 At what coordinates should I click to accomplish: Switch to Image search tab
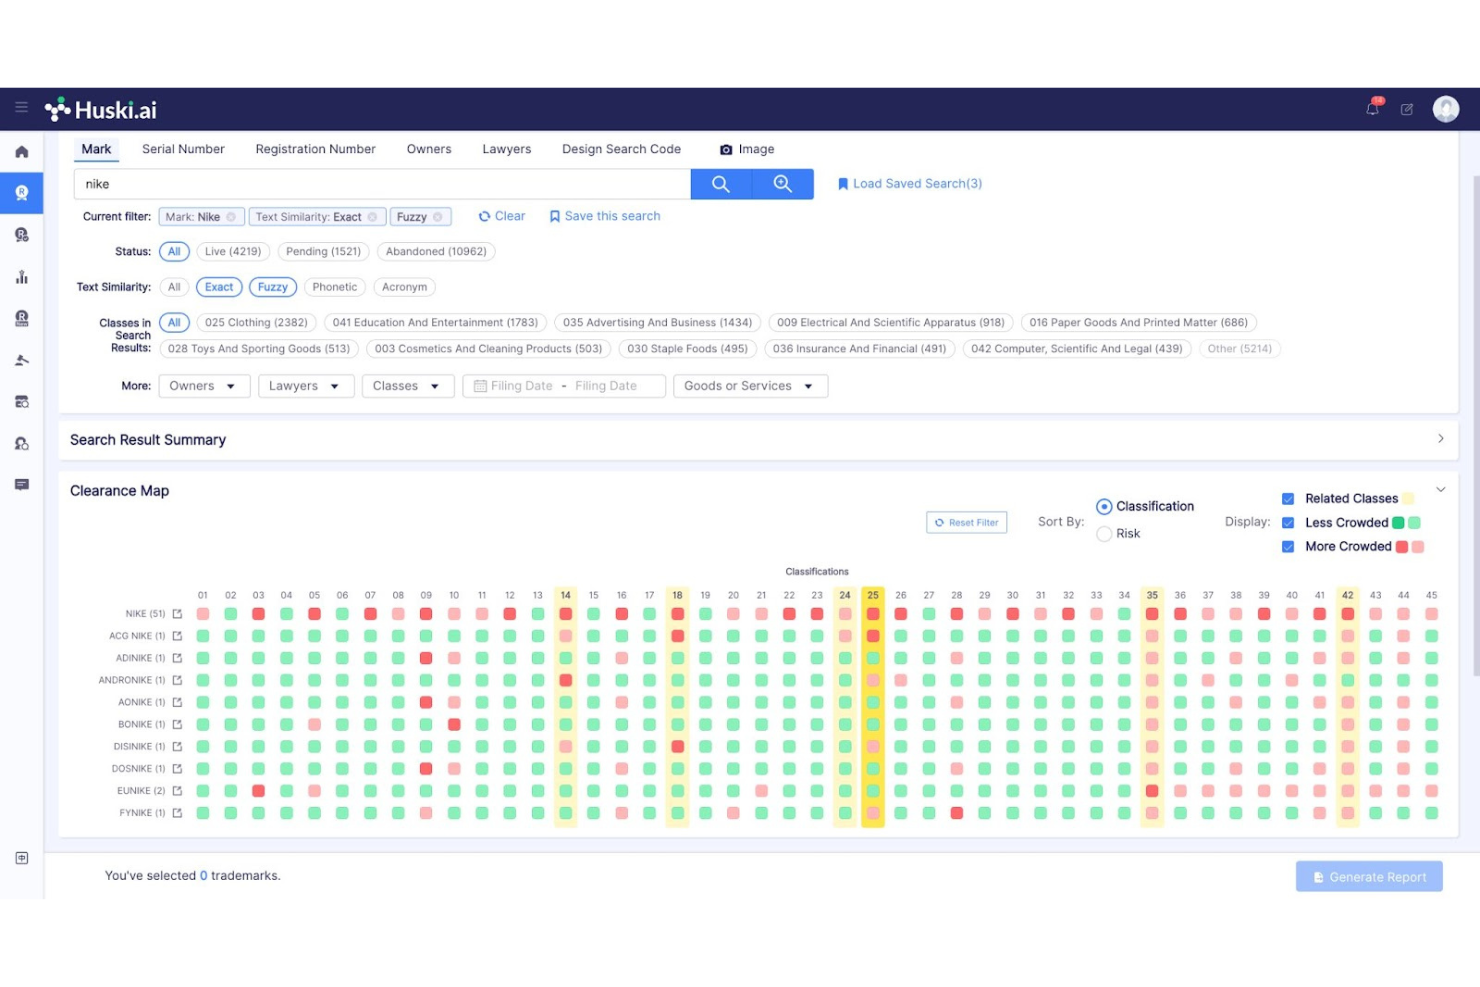[747, 149]
